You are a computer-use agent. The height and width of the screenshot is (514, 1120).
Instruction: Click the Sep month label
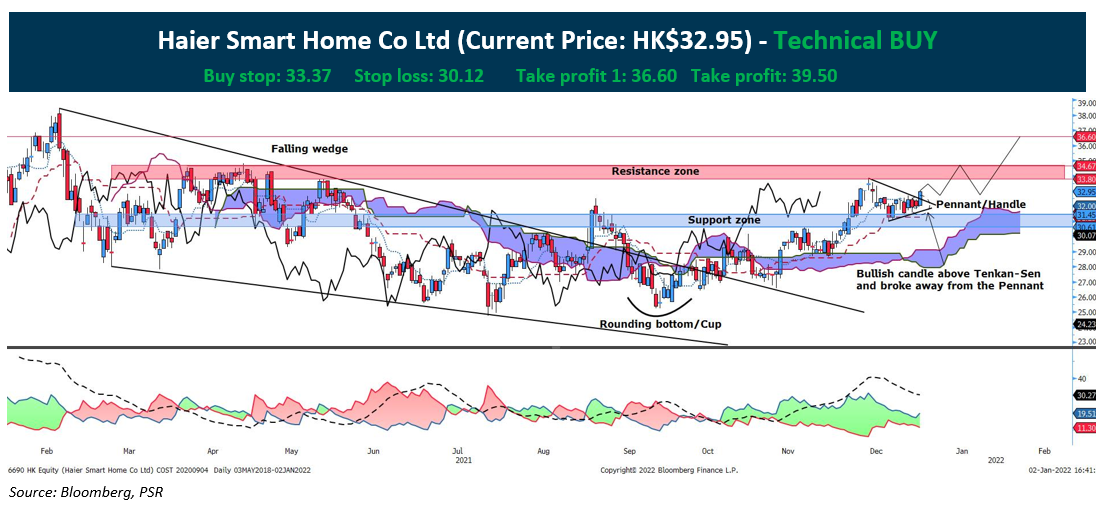629,451
